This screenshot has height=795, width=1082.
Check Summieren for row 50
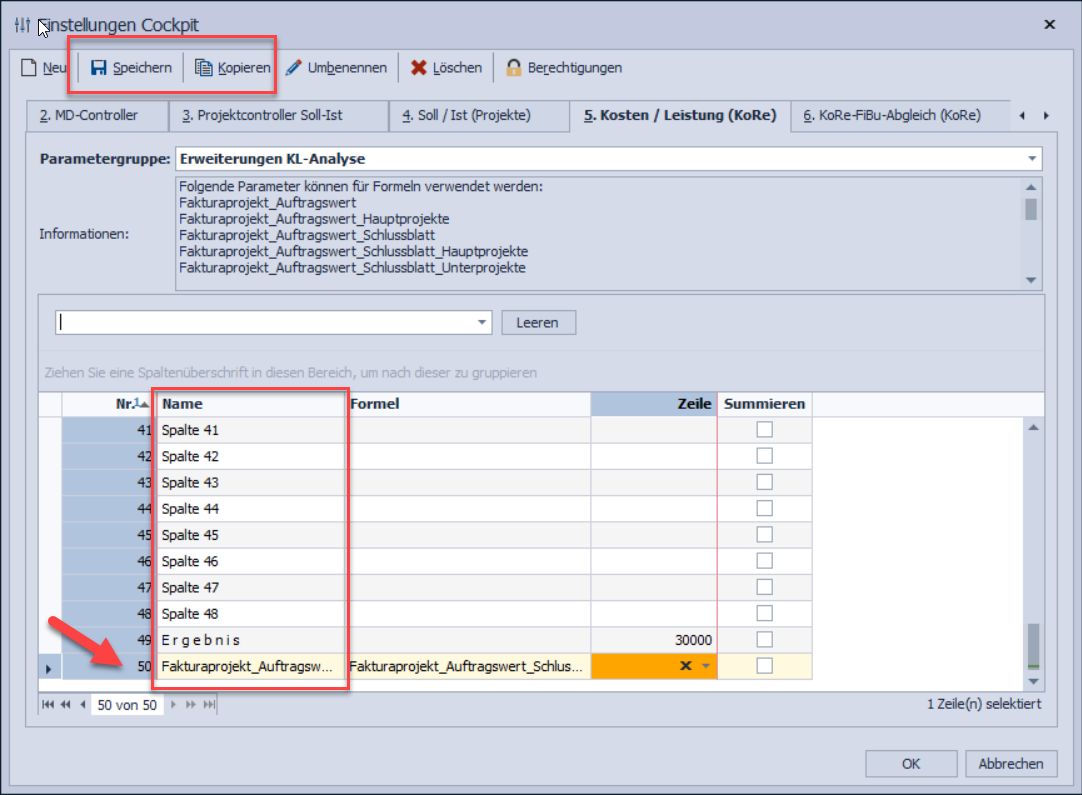tap(764, 666)
